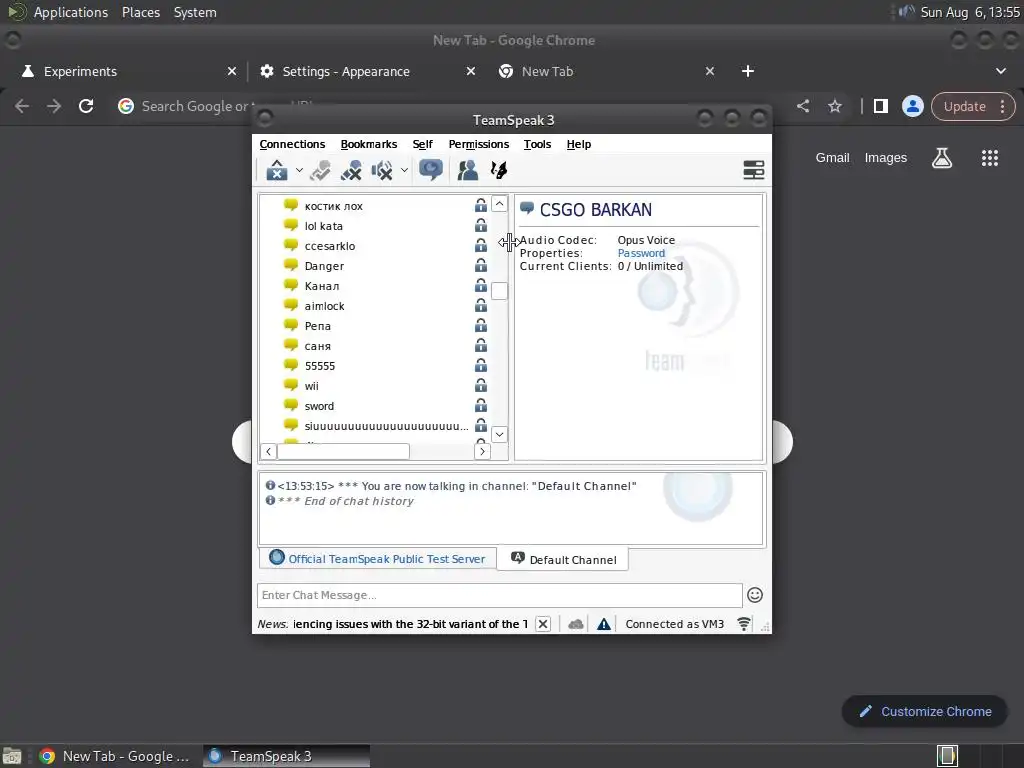
Task: Open the Self menu
Action: point(423,144)
